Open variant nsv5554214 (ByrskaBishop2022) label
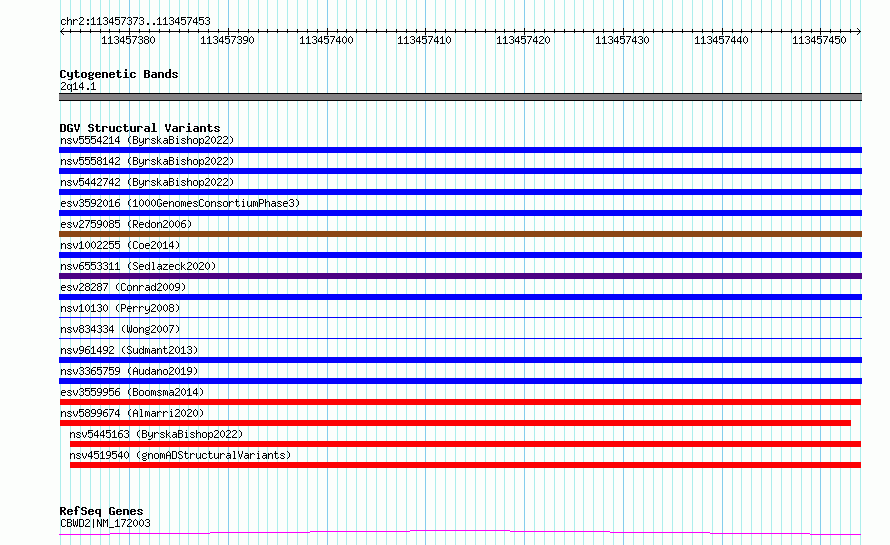Image resolution: width=890 pixels, height=545 pixels. pyautogui.click(x=147, y=140)
